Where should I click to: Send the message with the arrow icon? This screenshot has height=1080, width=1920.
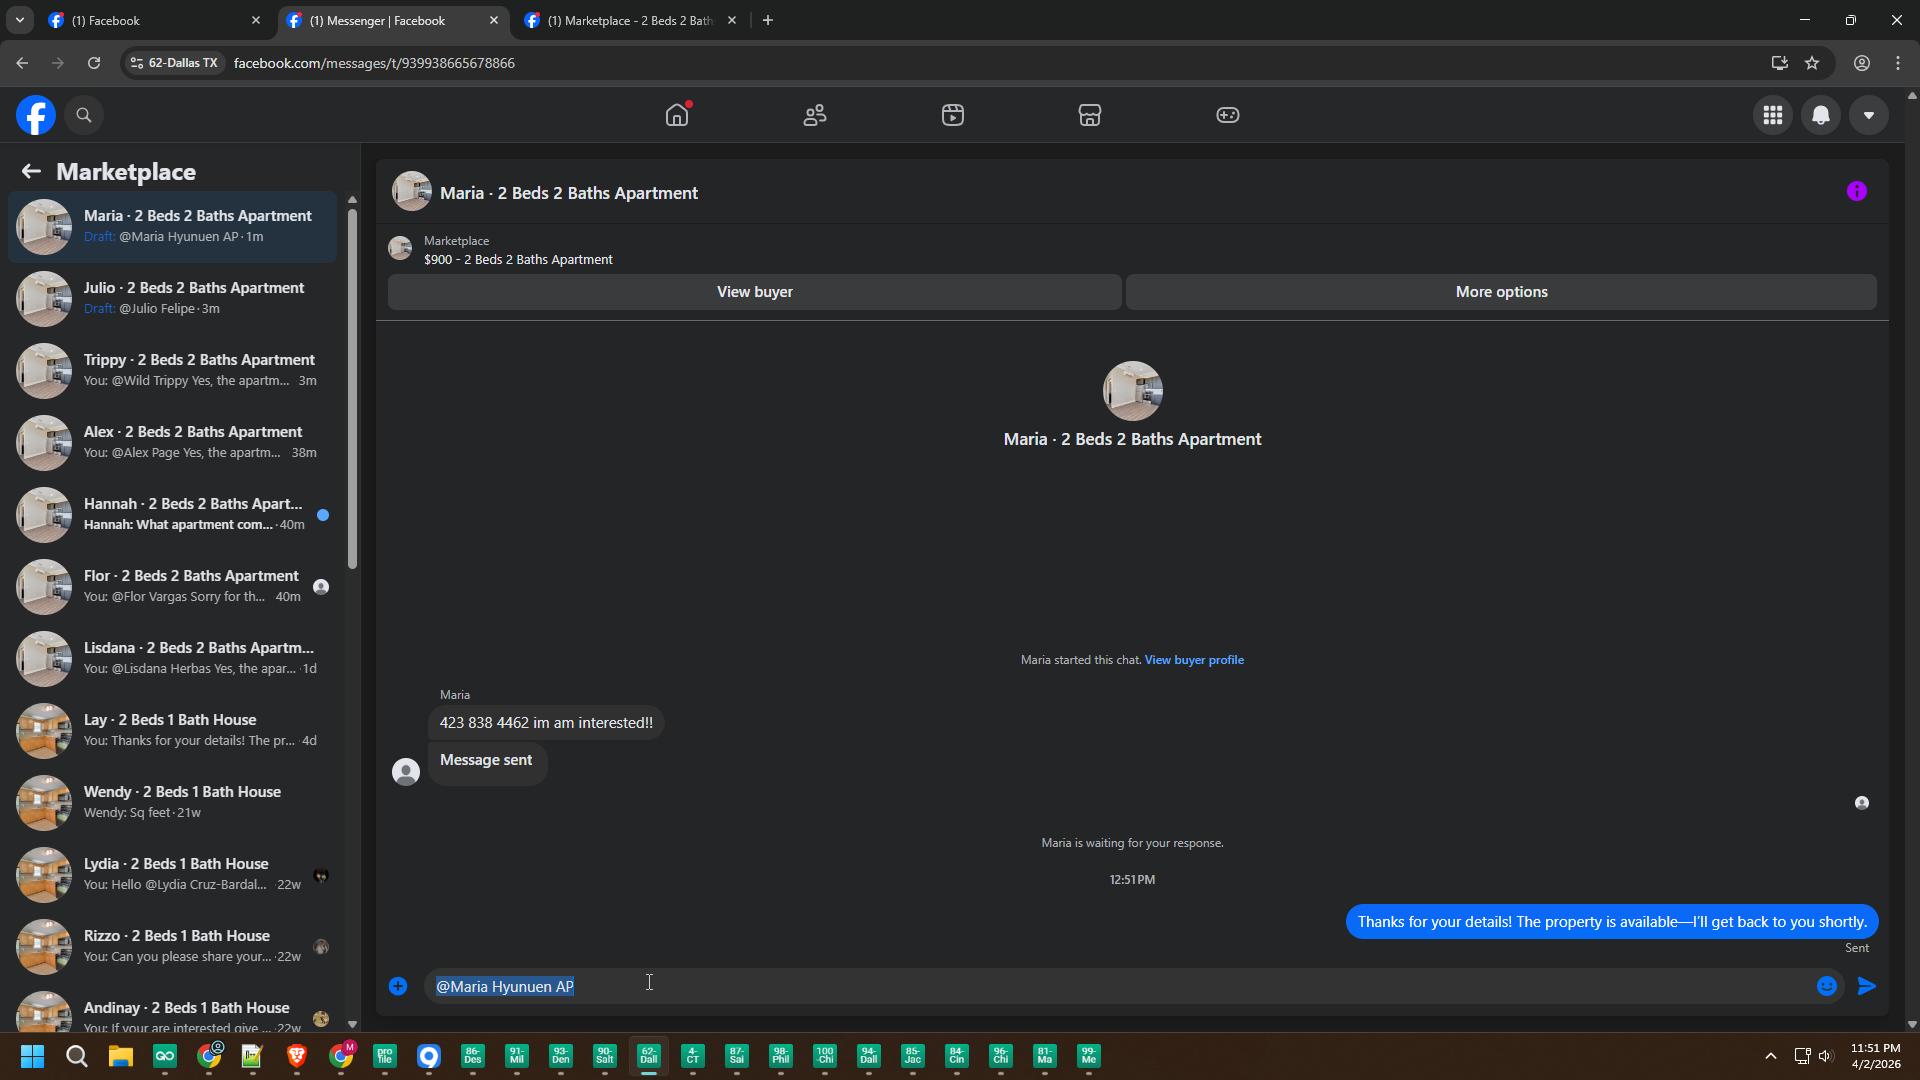click(1867, 986)
